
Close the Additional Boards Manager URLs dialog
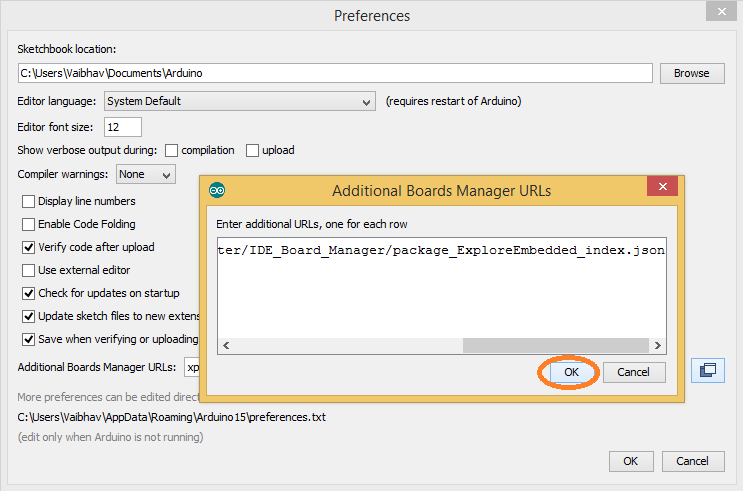coord(662,186)
